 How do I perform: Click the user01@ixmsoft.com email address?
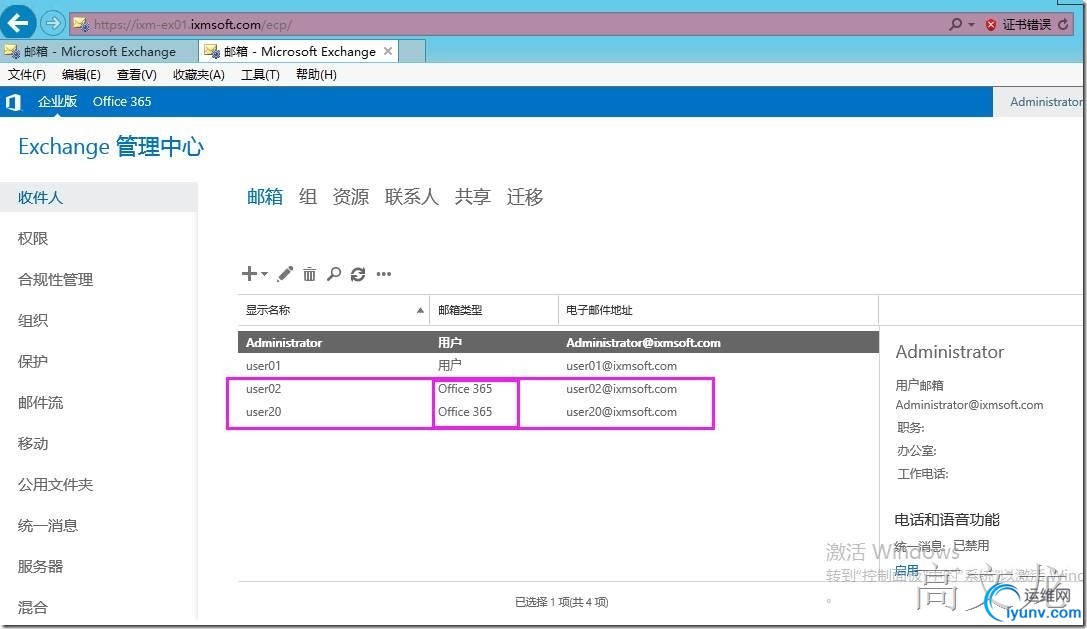[621, 365]
